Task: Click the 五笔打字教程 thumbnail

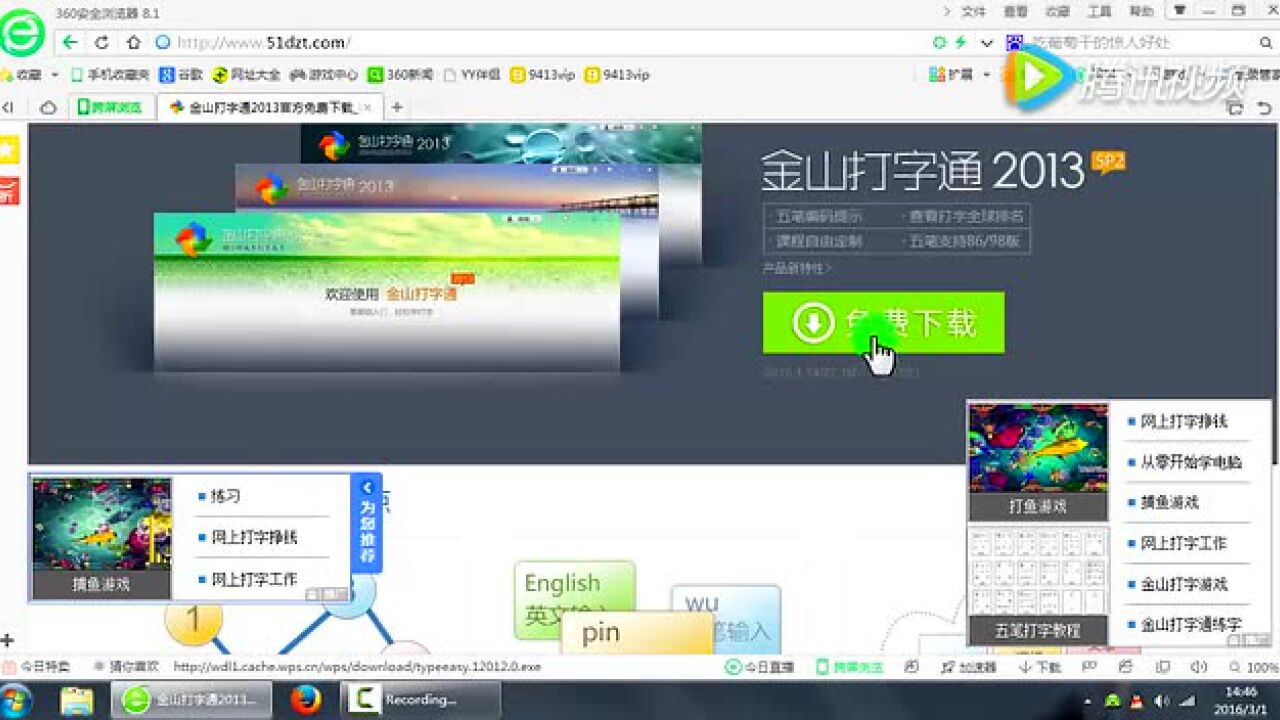Action: pyautogui.click(x=1038, y=586)
